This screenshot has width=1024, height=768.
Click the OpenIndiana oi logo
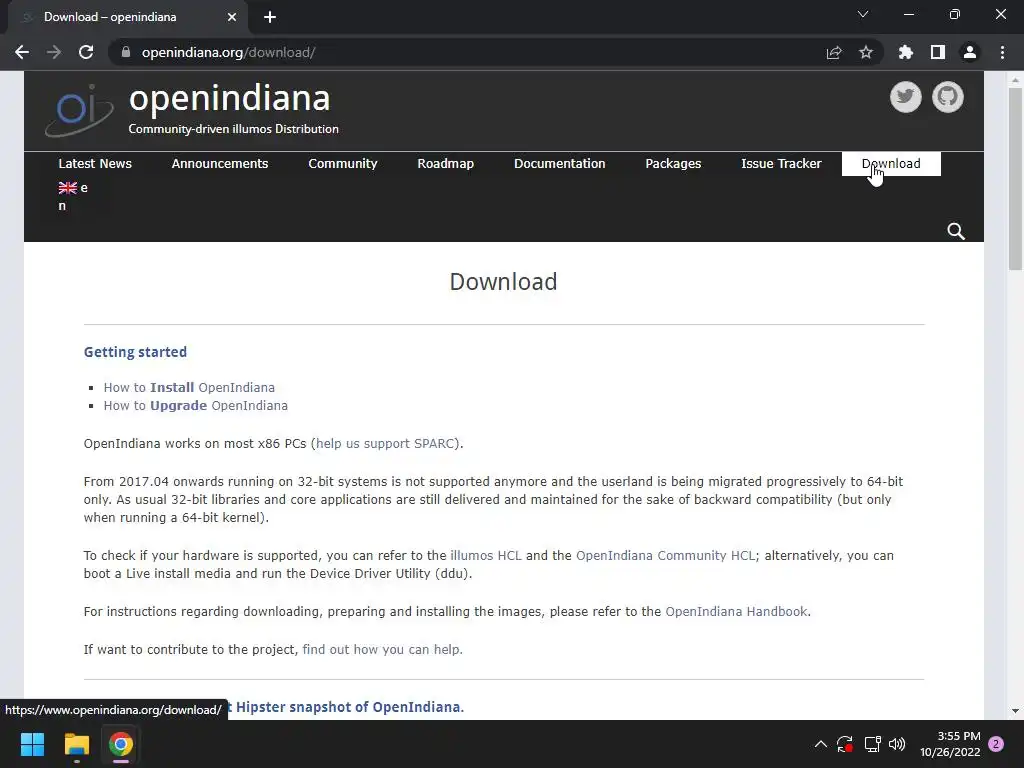click(79, 110)
